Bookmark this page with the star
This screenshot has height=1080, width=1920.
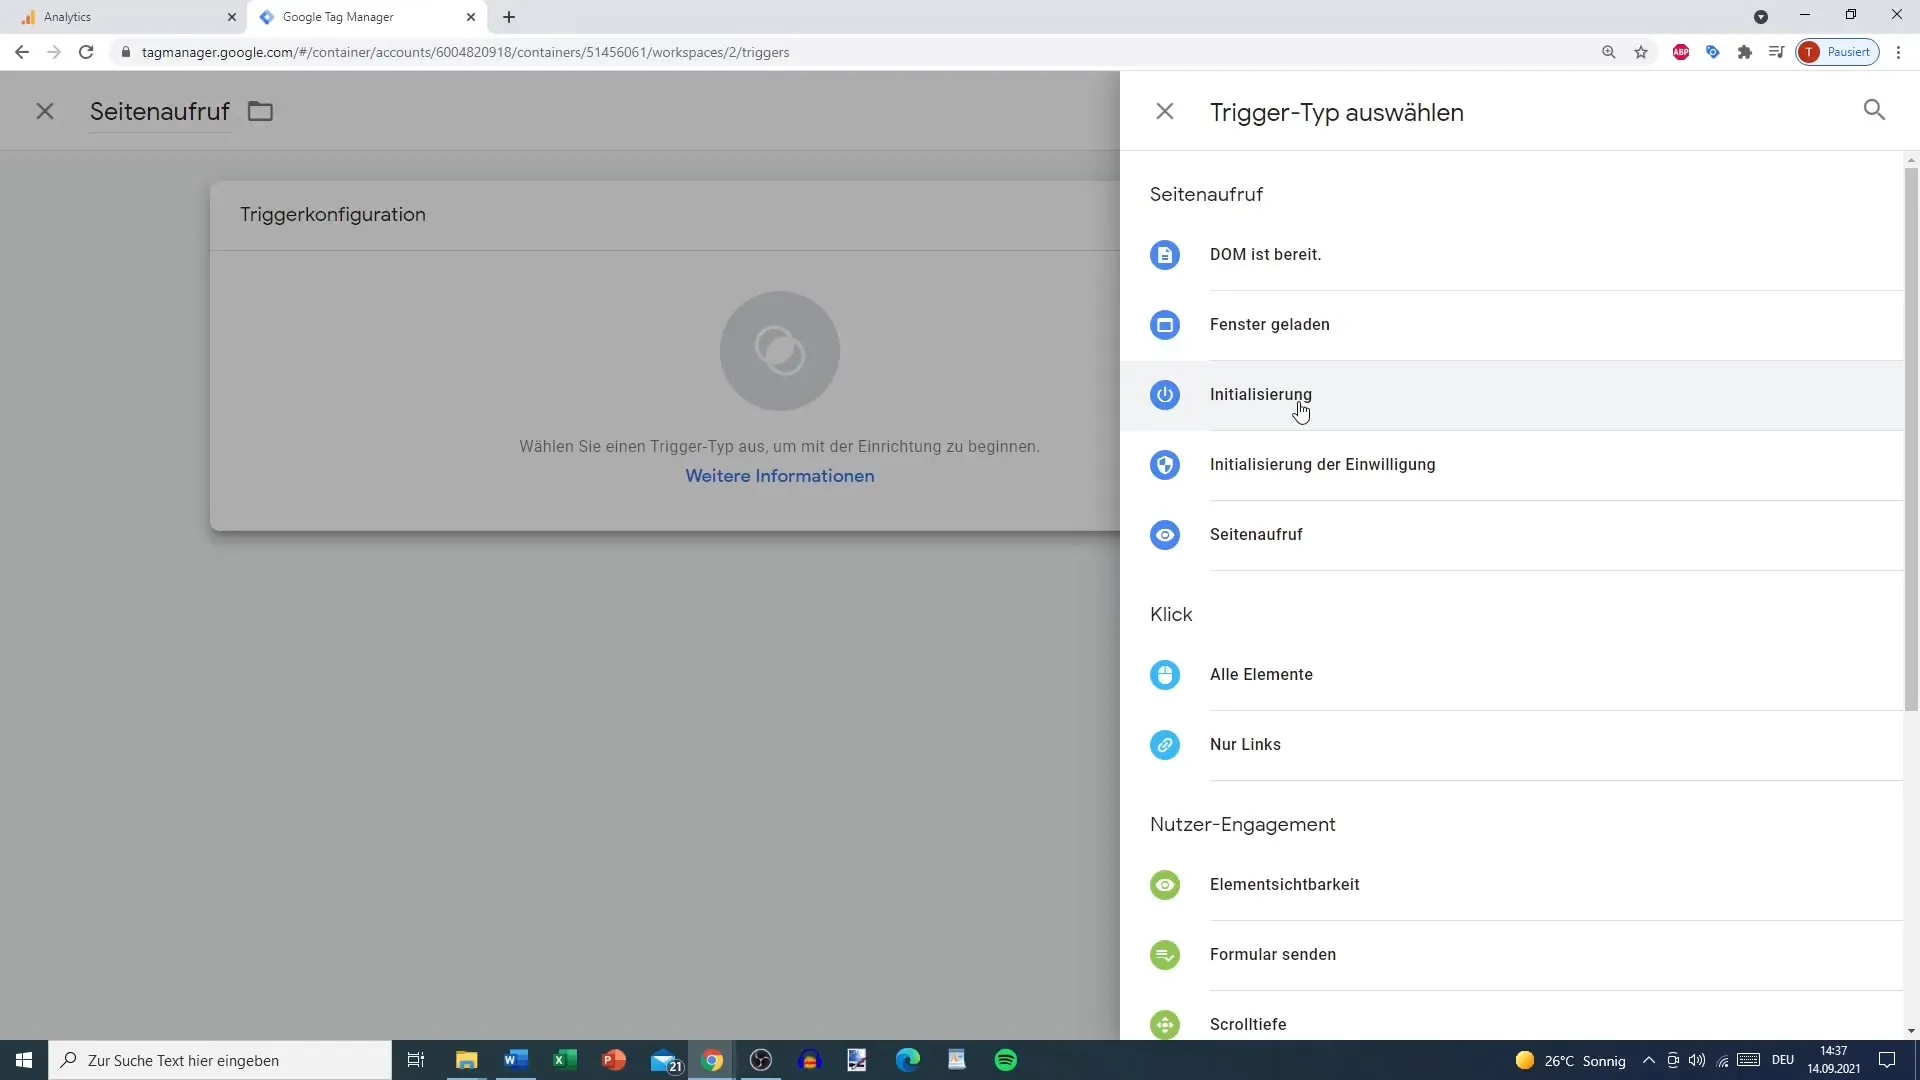coord(1641,52)
